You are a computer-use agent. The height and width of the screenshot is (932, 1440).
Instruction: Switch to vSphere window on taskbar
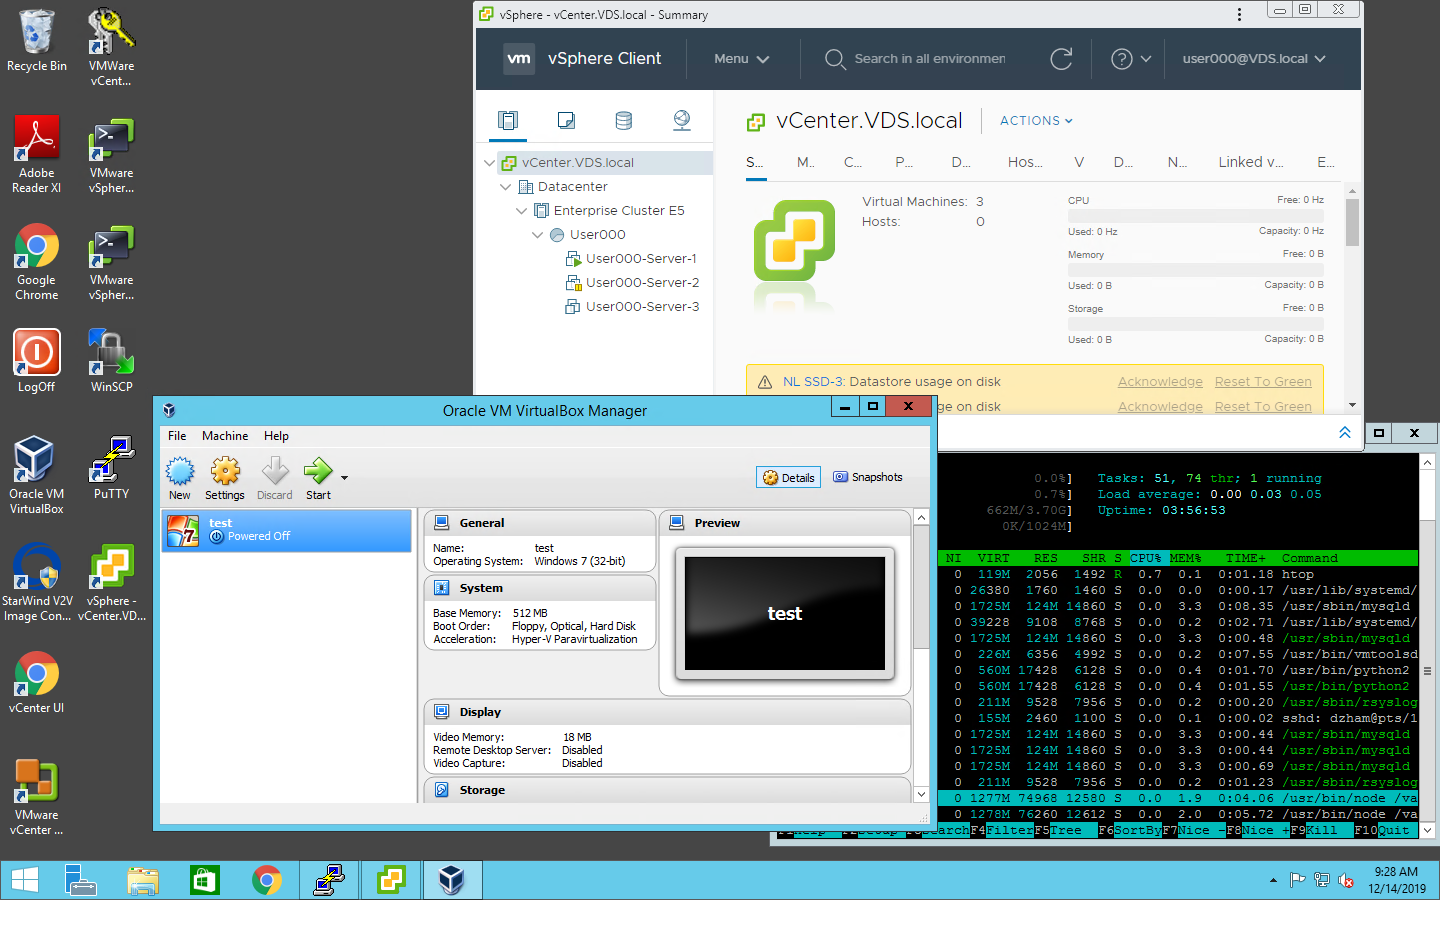391,880
